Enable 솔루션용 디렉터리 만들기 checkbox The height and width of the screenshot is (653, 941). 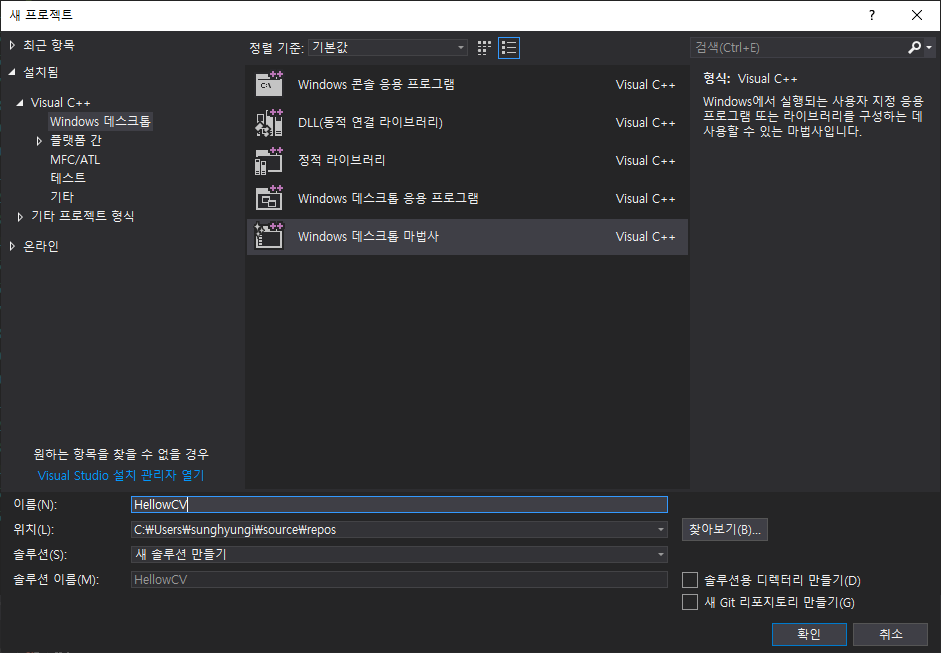click(690, 580)
